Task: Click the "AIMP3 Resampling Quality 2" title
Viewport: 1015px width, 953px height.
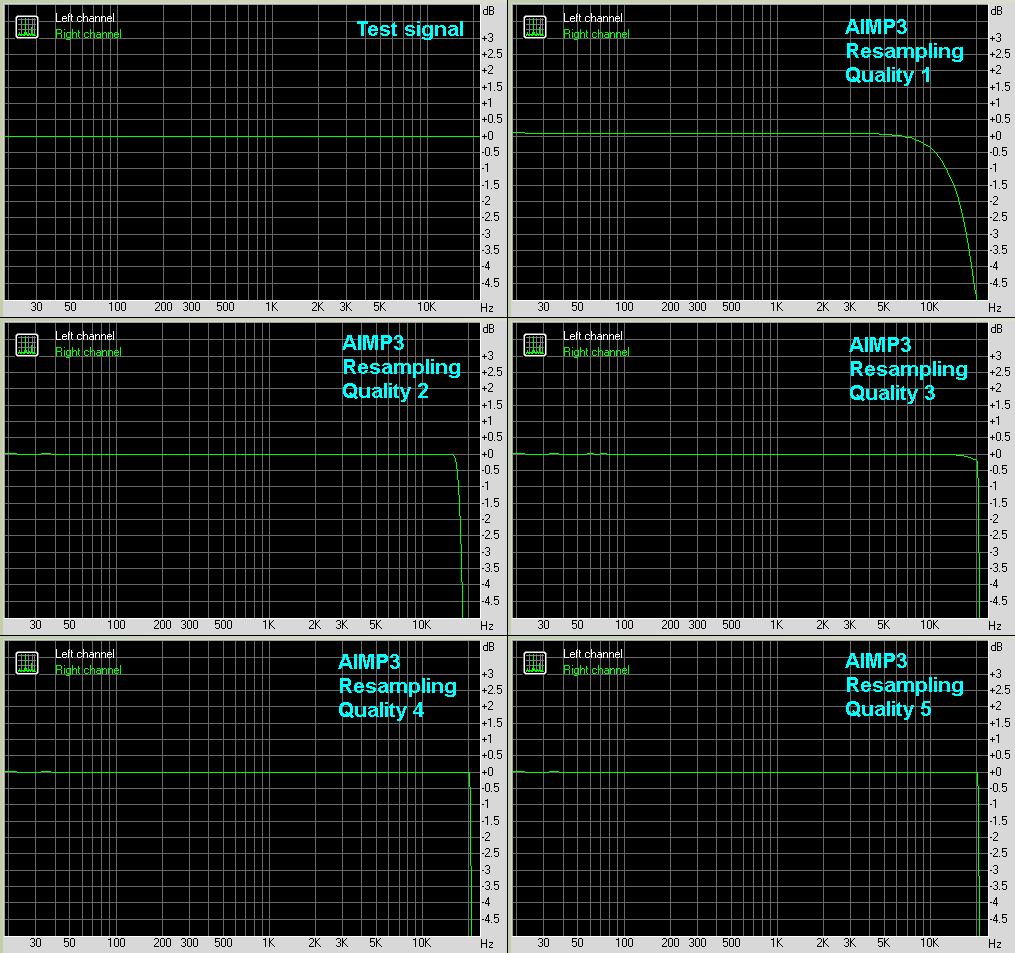Action: 401,367
